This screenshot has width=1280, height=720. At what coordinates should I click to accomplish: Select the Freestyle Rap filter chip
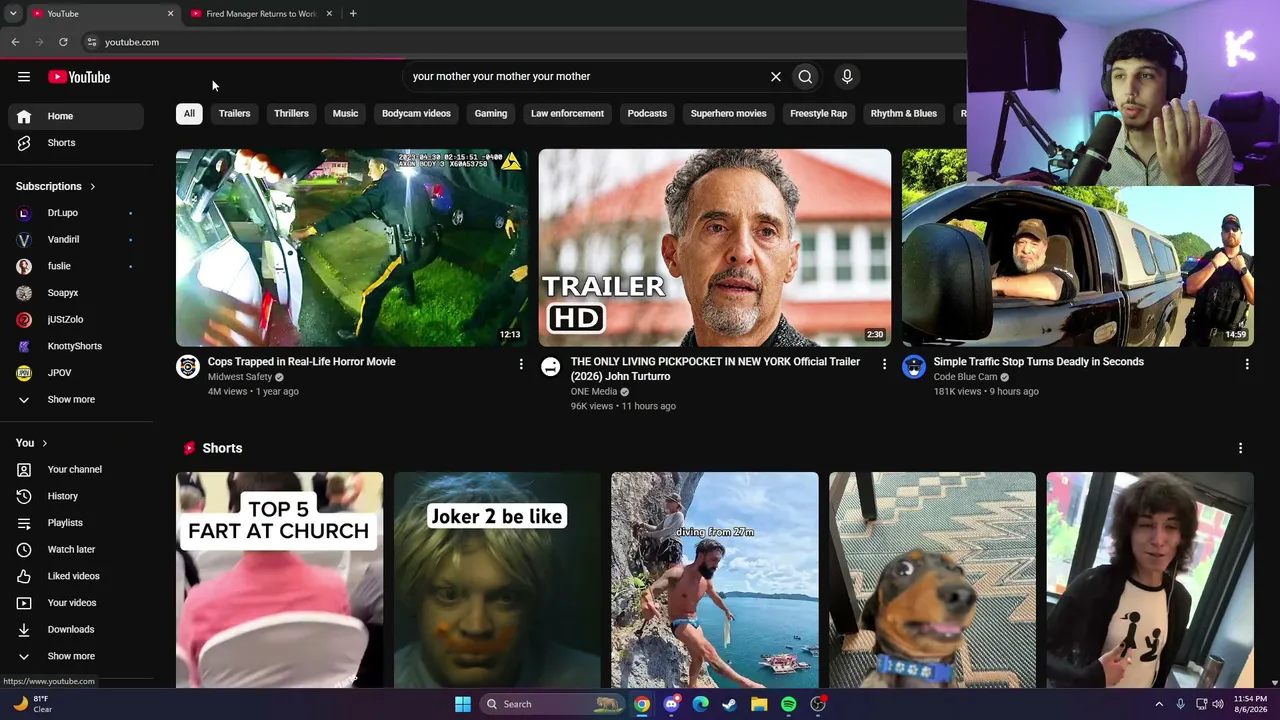(x=818, y=114)
